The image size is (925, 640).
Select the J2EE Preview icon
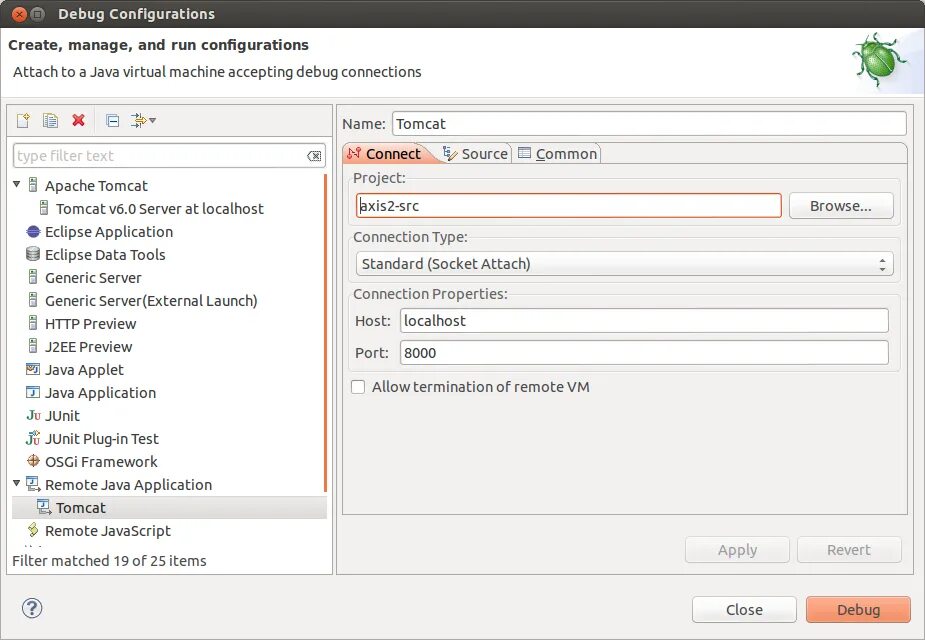pyautogui.click(x=34, y=346)
